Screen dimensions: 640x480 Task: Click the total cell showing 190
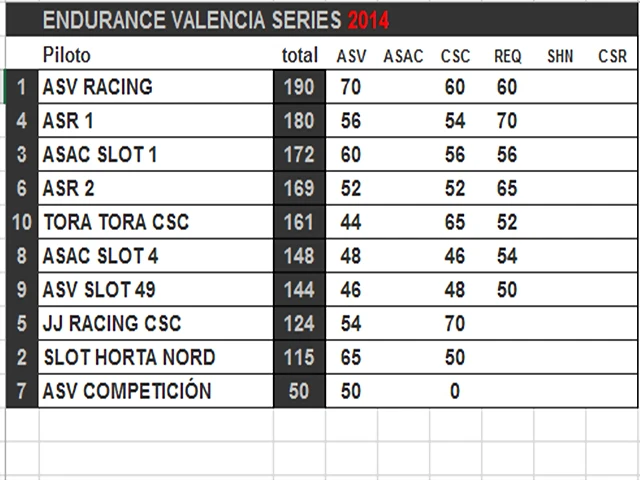299,87
